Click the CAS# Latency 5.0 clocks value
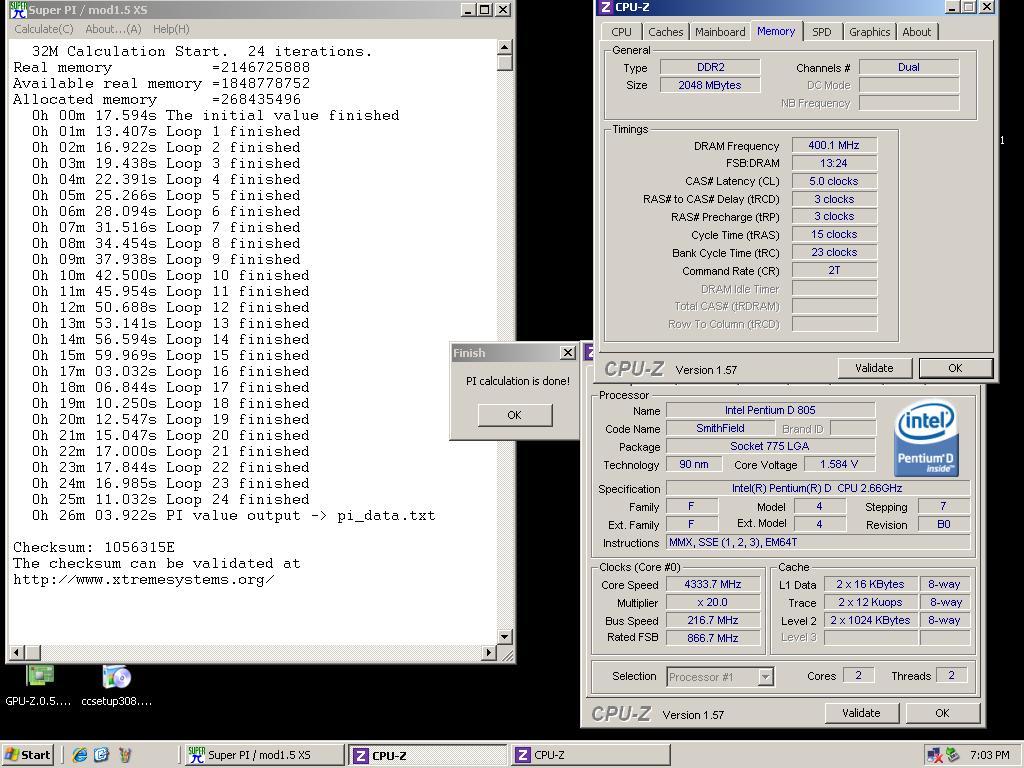 (834, 182)
